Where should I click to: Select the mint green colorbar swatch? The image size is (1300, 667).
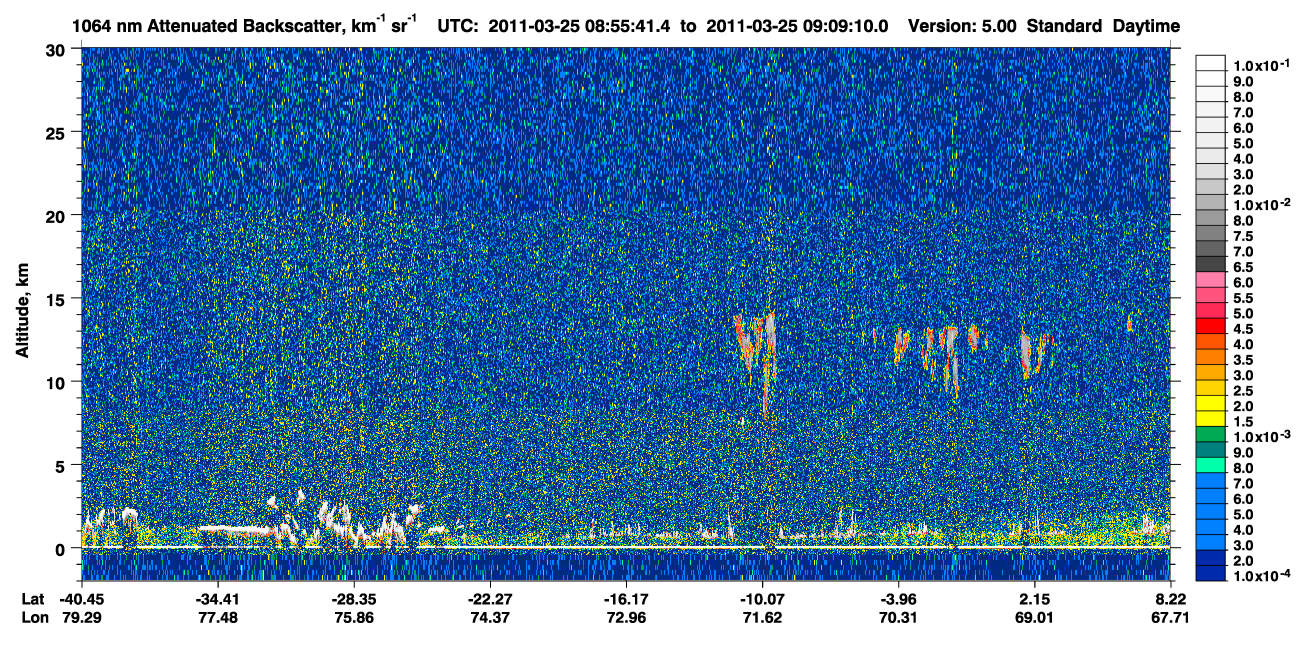click(x=1210, y=466)
